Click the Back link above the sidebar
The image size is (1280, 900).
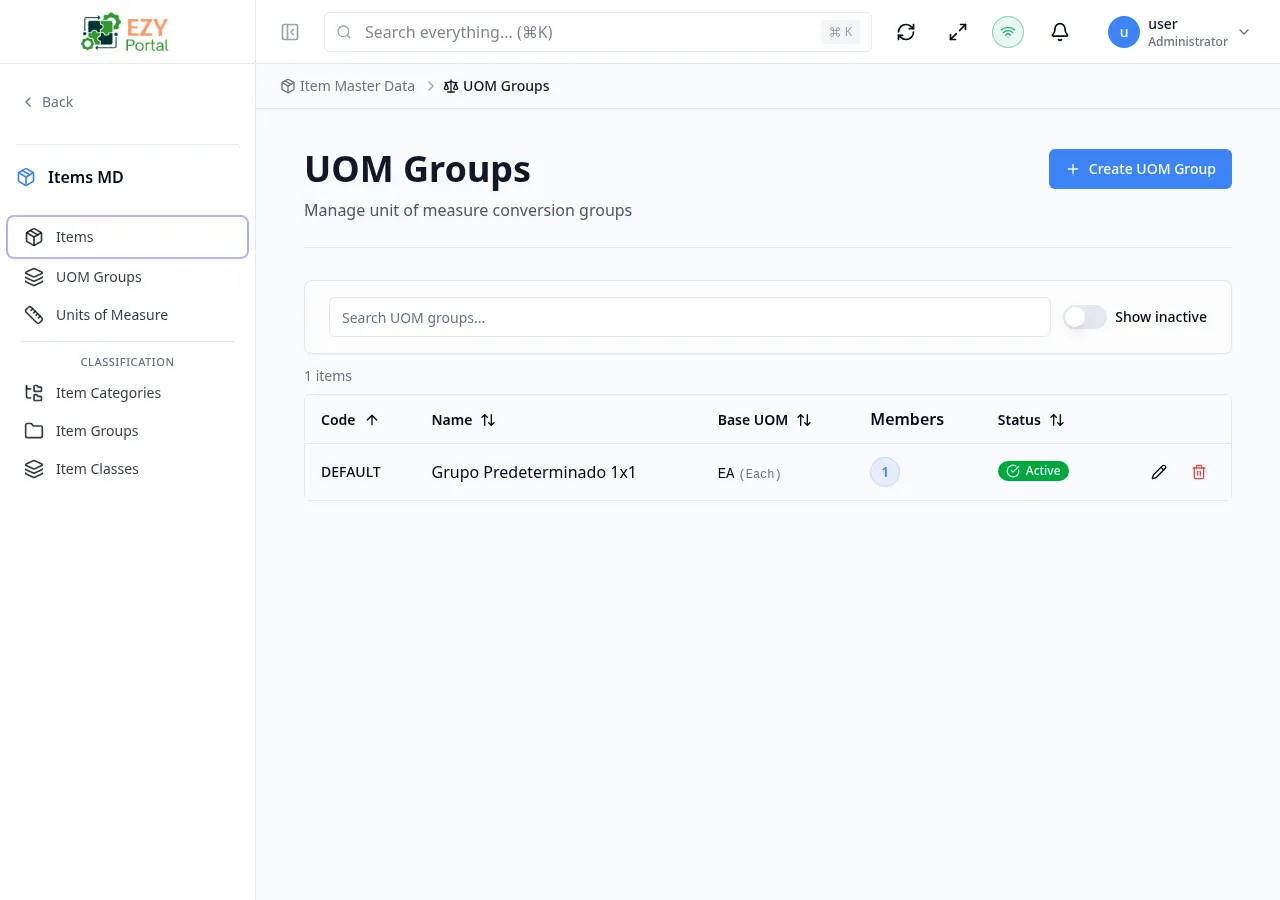(x=48, y=101)
